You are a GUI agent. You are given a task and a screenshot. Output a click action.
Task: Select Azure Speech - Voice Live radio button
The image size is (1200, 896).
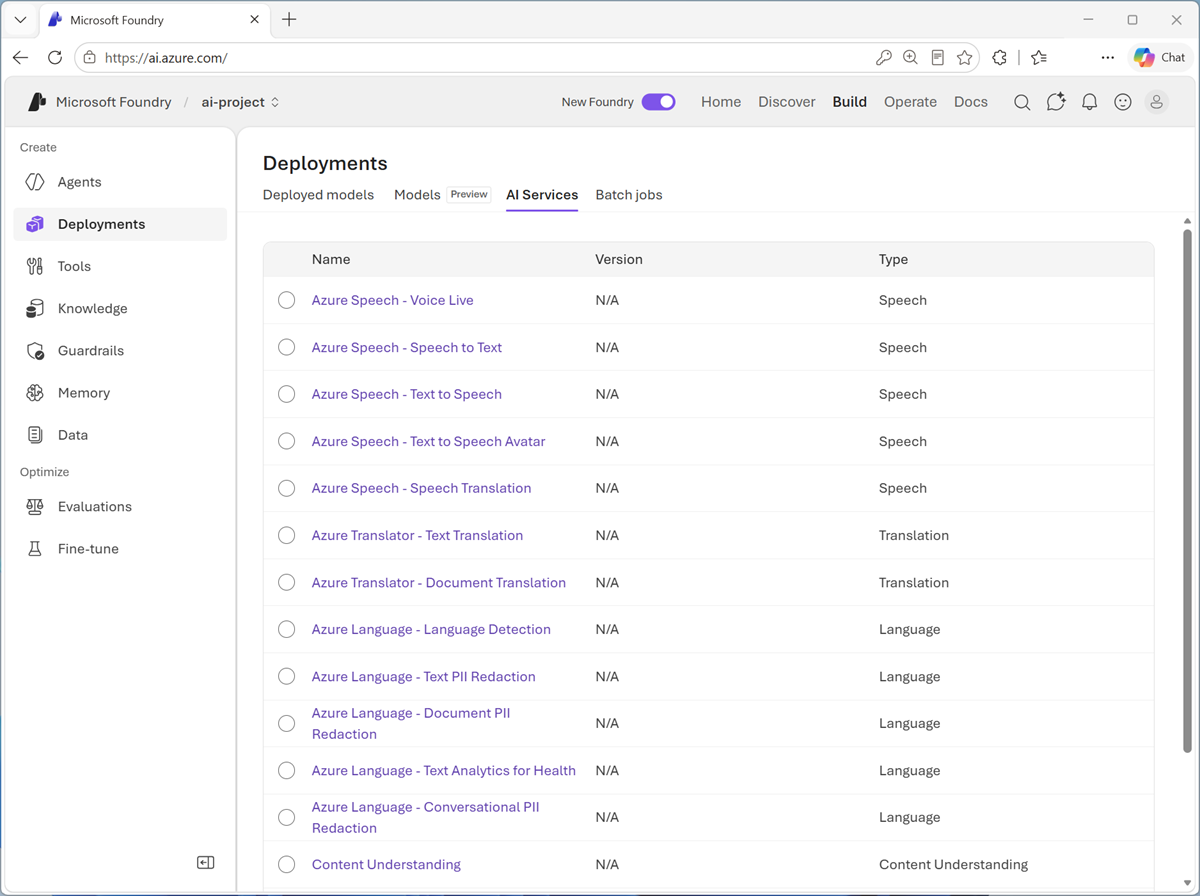287,300
